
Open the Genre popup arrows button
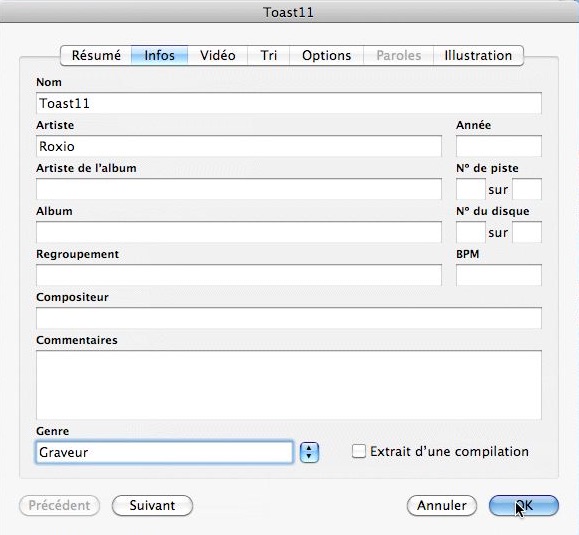(309, 452)
